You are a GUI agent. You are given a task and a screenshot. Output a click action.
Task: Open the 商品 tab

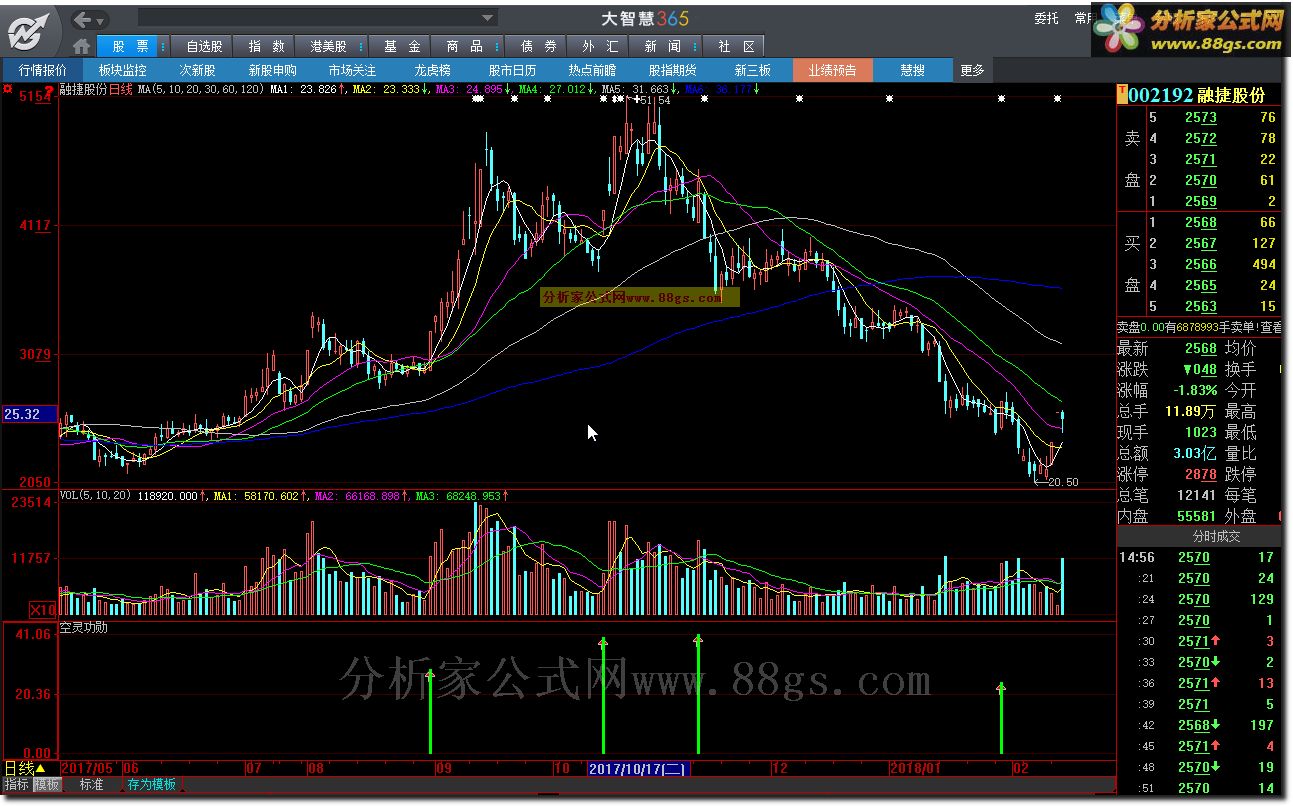click(464, 46)
